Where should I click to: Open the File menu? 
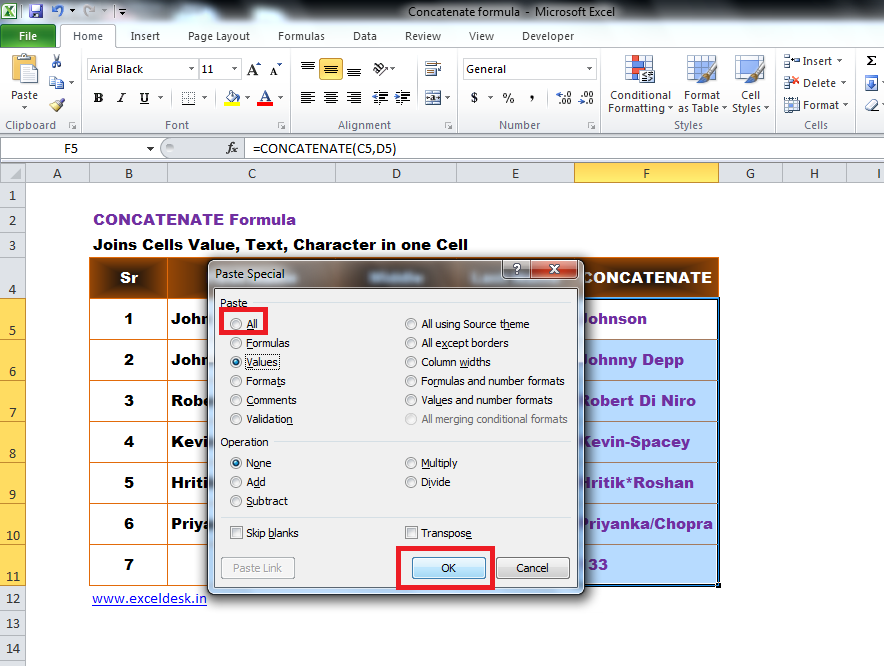[29, 35]
